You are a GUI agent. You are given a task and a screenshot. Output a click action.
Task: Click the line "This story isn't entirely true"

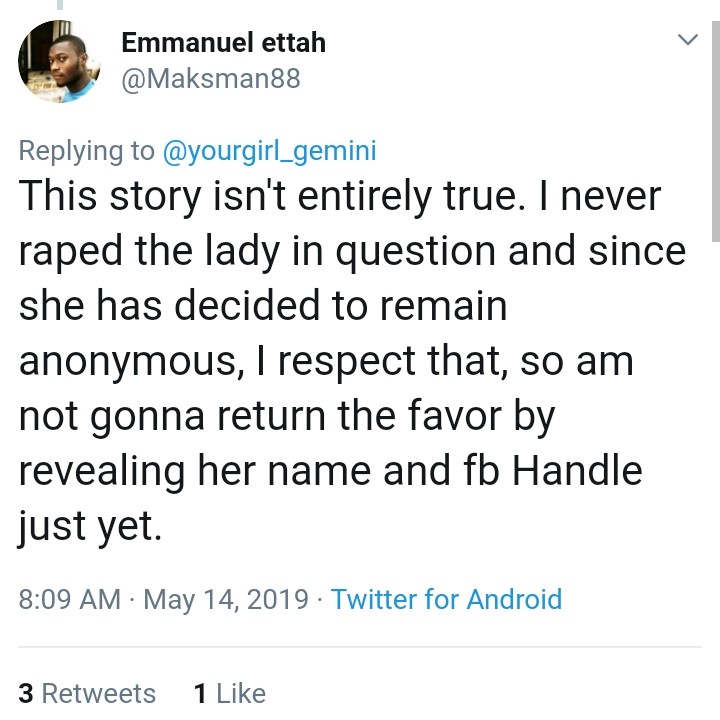point(258,196)
